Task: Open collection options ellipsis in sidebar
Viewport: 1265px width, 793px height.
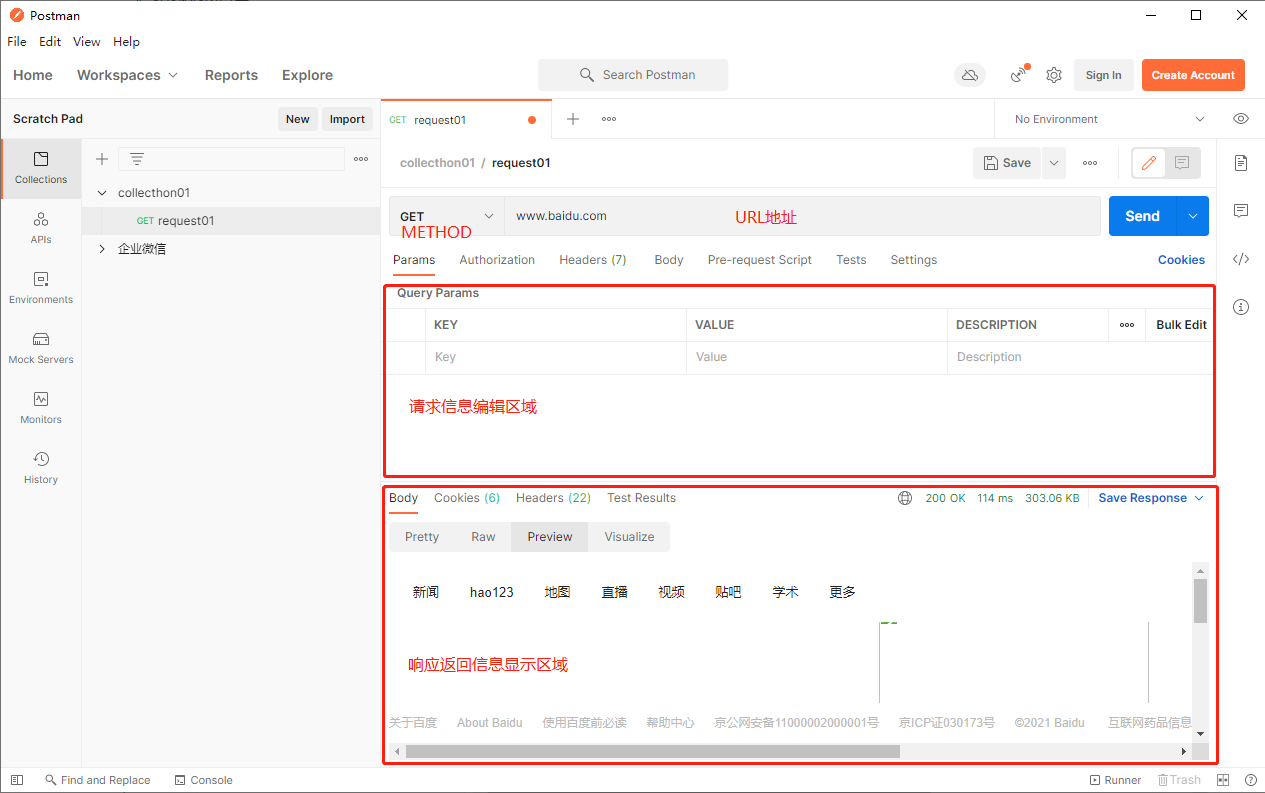Action: tap(361, 159)
